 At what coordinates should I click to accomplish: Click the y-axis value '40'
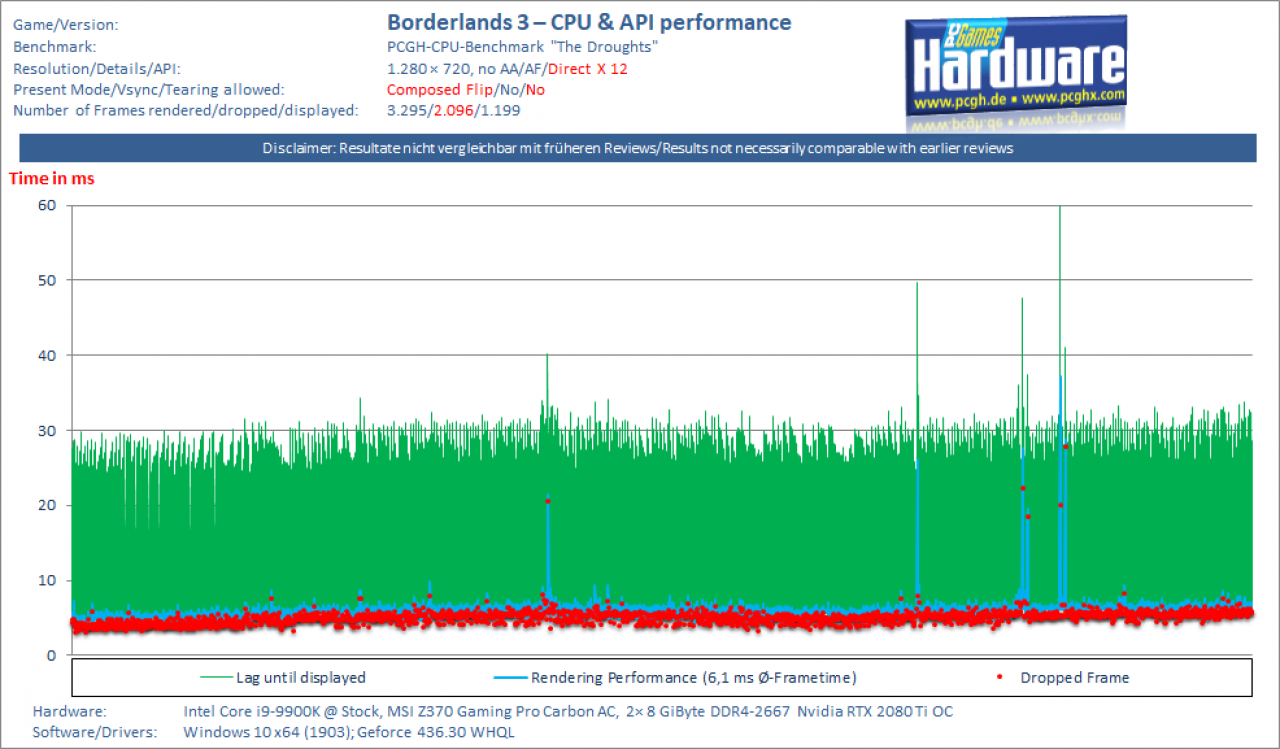tap(48, 355)
